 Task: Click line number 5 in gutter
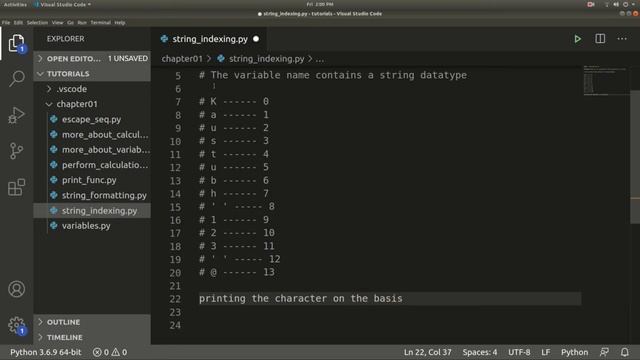178,76
